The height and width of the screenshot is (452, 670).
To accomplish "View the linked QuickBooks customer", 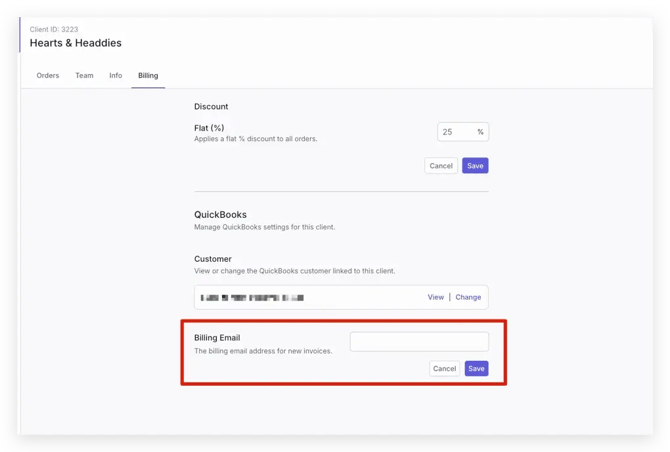I will point(436,297).
